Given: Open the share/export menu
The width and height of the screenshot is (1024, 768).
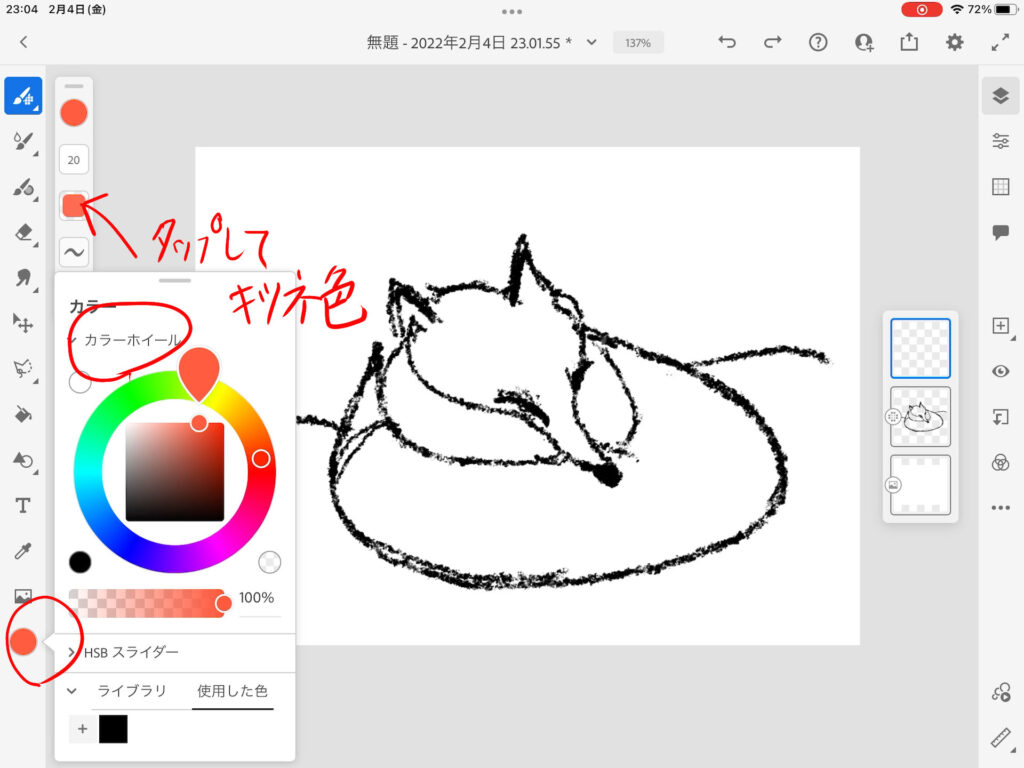Looking at the screenshot, I should [x=909, y=42].
